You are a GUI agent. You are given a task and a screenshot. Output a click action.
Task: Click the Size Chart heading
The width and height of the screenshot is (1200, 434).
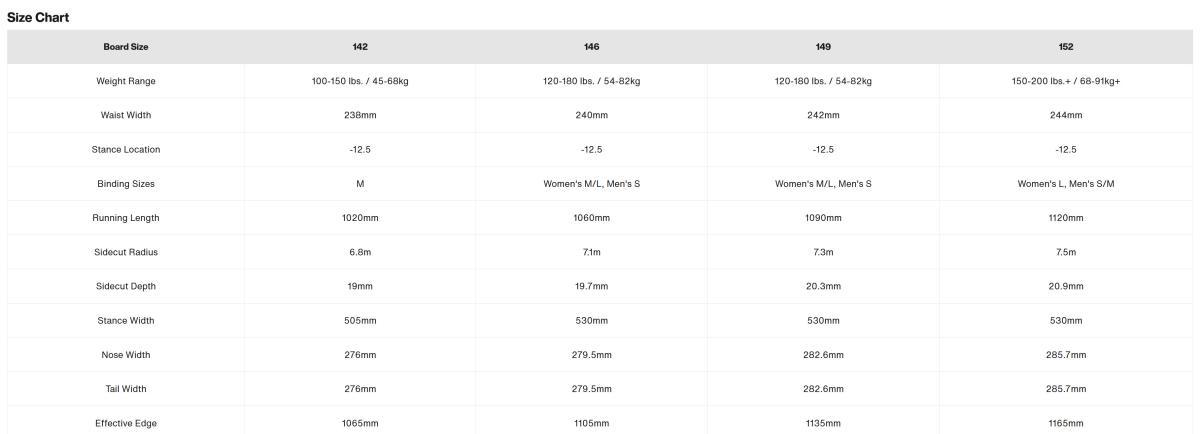click(x=38, y=18)
